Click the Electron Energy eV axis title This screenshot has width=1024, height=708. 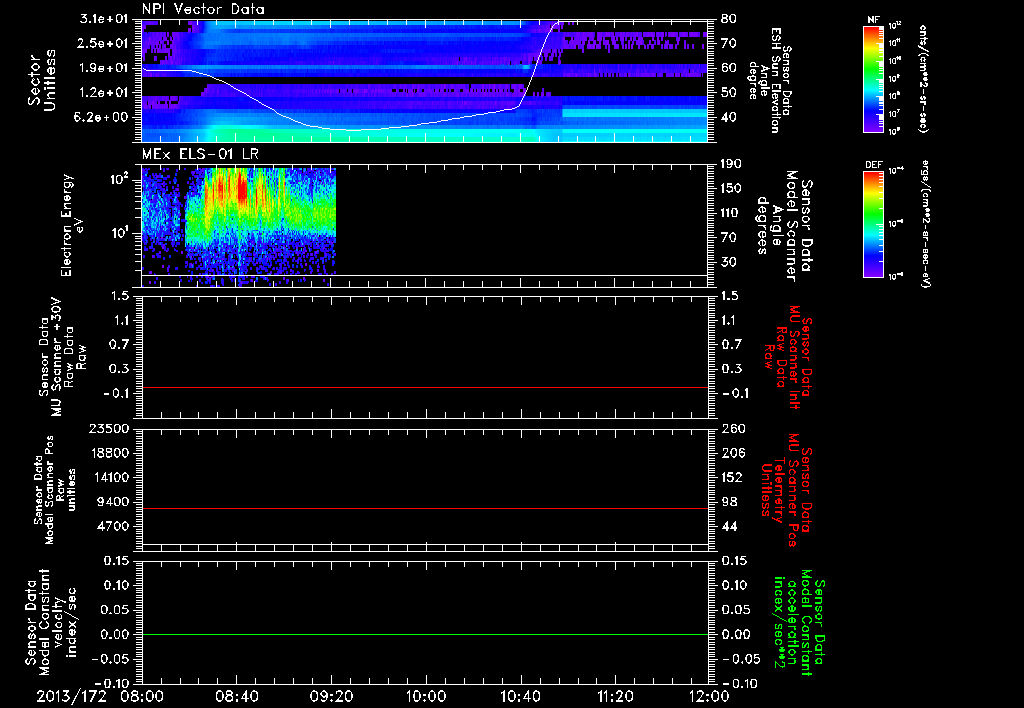pyautogui.click(x=72, y=225)
